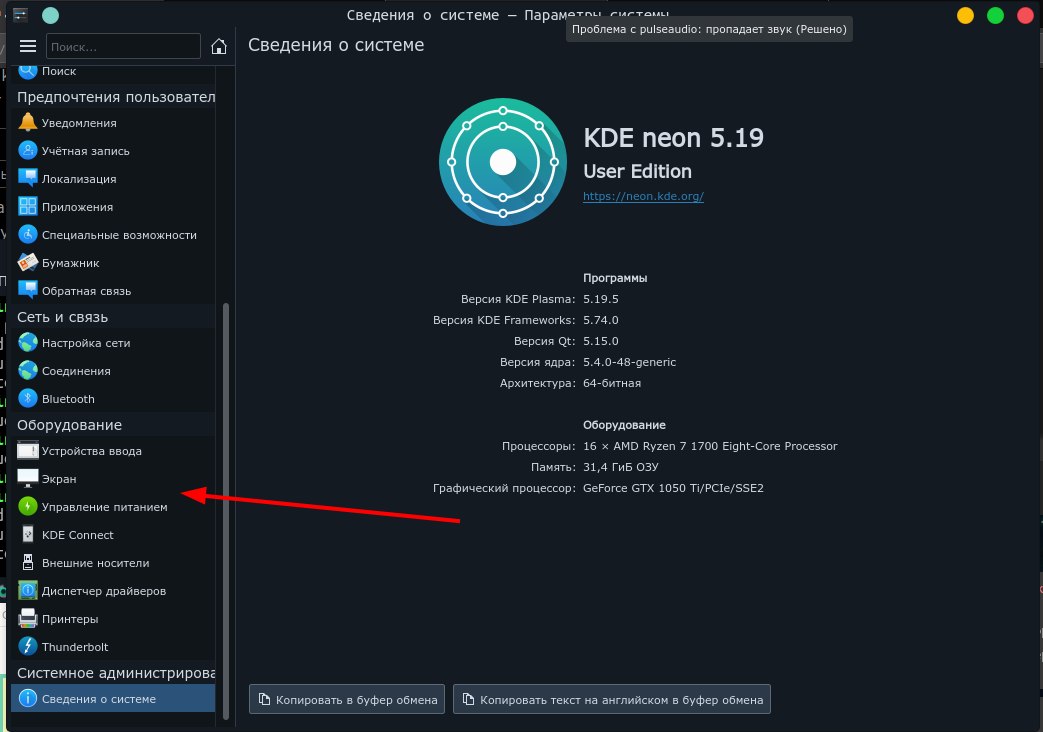The width and height of the screenshot is (1043, 732).
Task: Click the Диспетчер драйверов icon
Action: pos(27,590)
